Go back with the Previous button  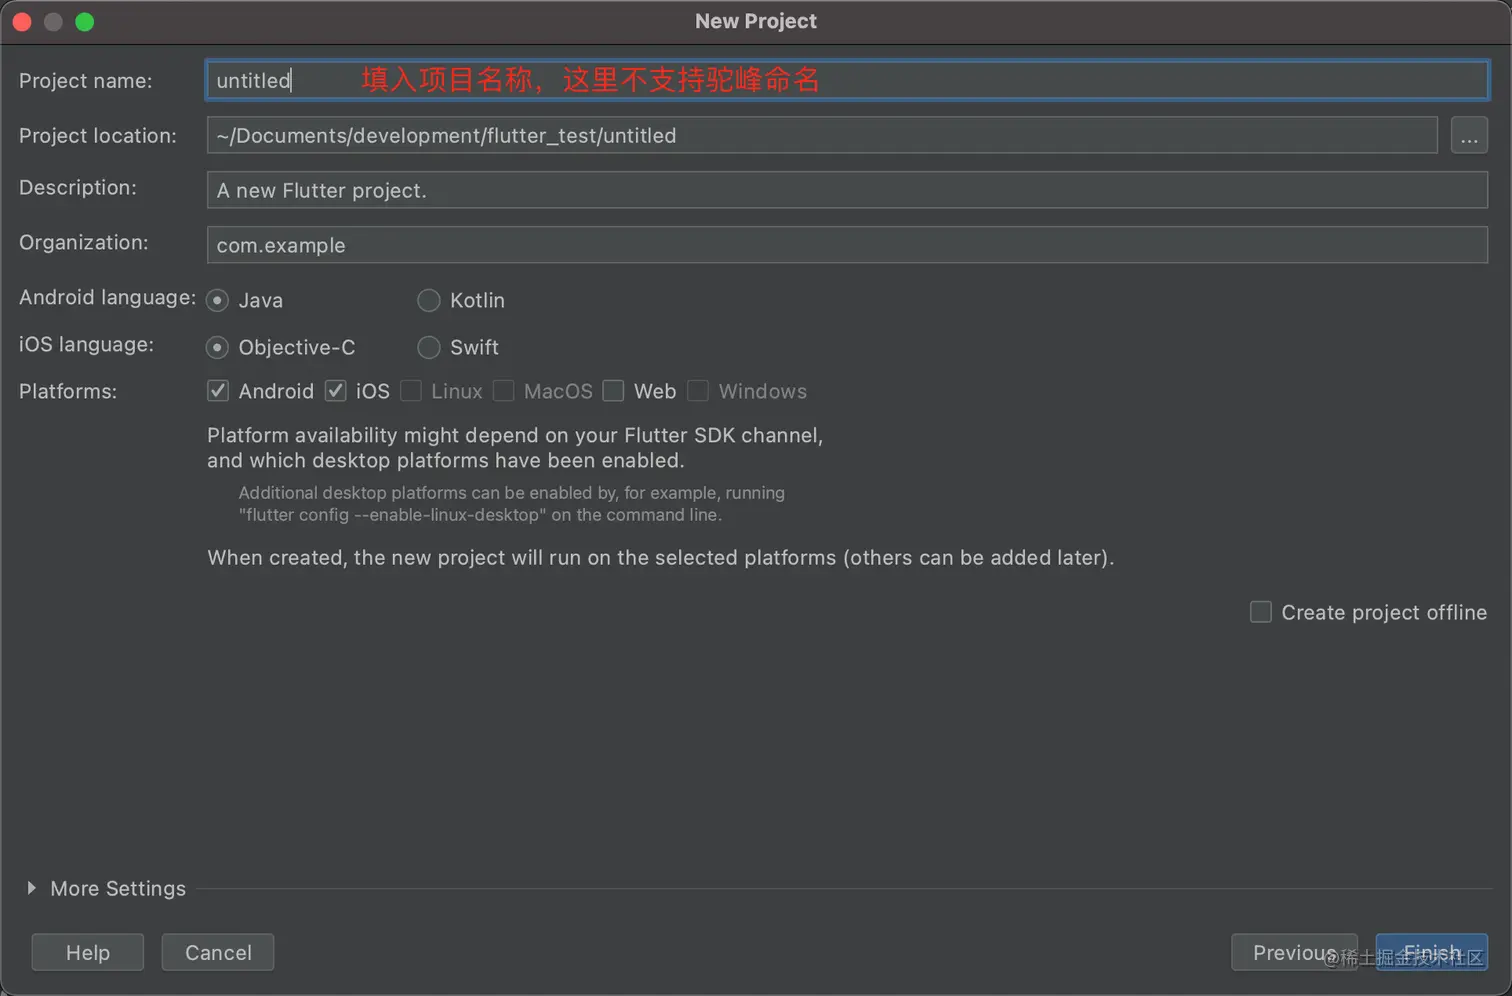(1295, 952)
